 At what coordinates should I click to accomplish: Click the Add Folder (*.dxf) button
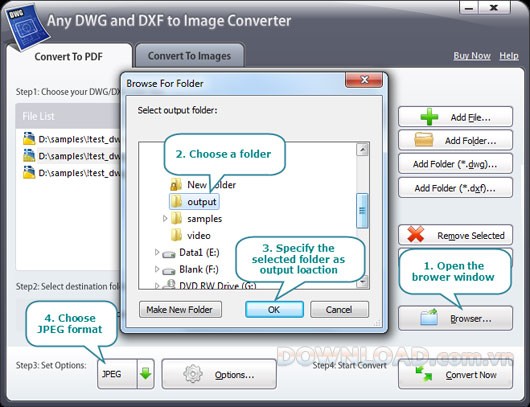point(455,188)
